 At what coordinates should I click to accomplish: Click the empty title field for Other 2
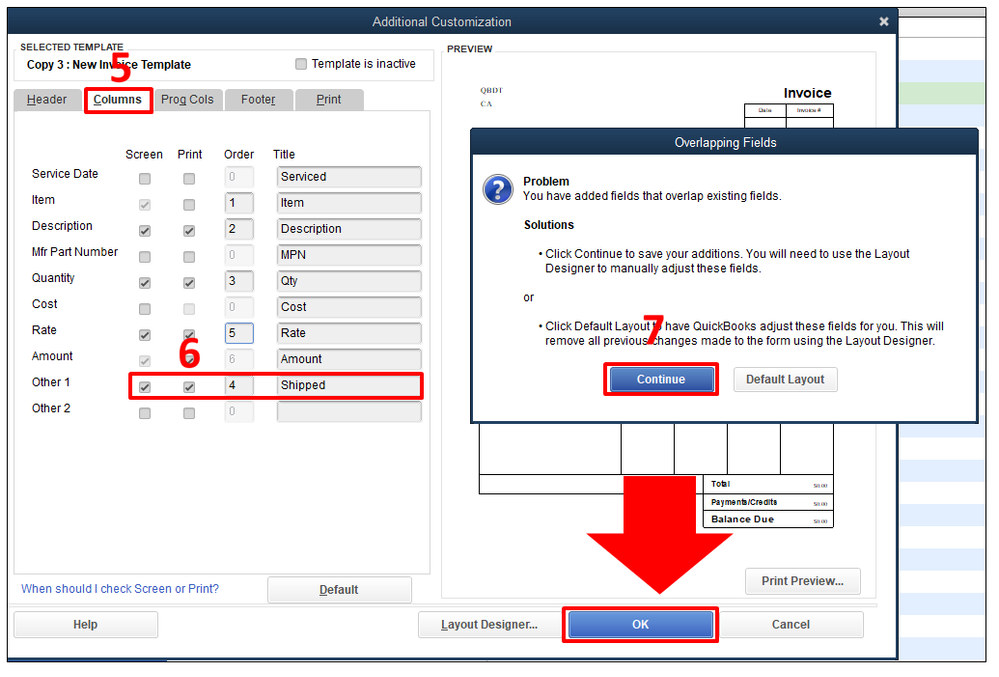pos(349,411)
